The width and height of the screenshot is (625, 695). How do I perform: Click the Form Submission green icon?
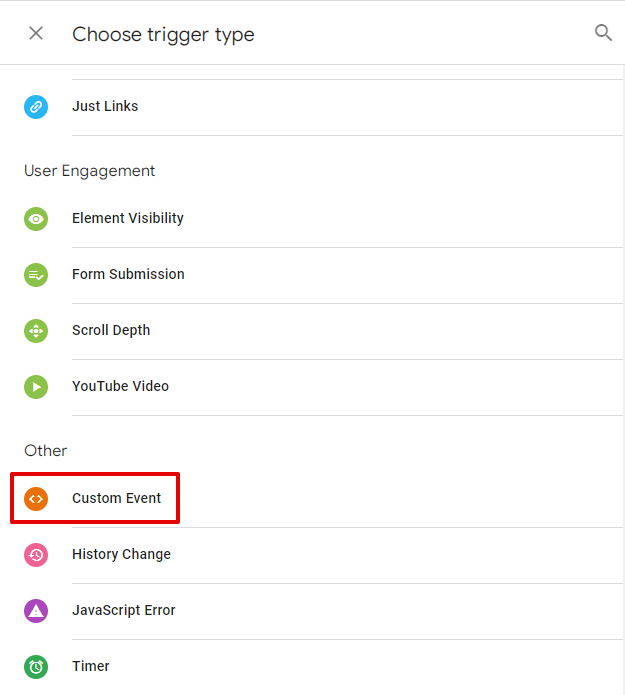pyautogui.click(x=36, y=274)
